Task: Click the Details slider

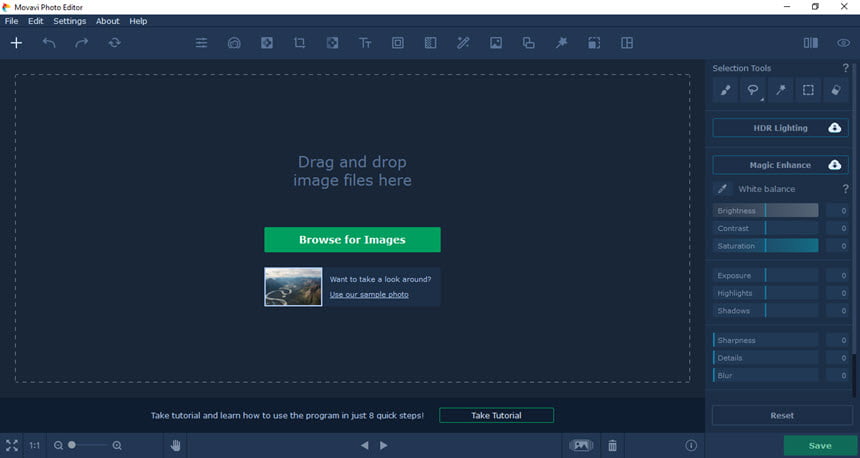Action: (766, 358)
